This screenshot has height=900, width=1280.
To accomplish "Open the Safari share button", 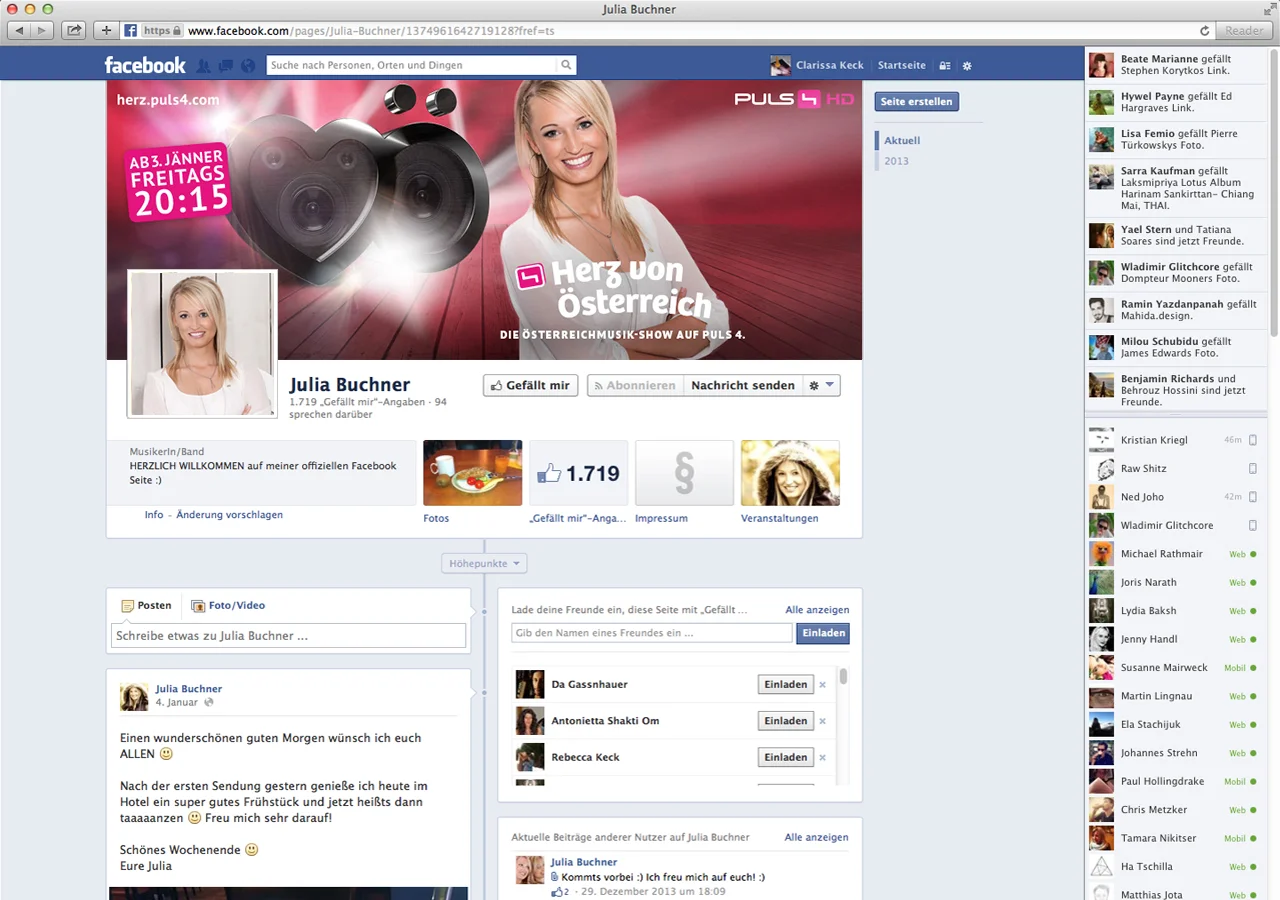I will pos(74,31).
